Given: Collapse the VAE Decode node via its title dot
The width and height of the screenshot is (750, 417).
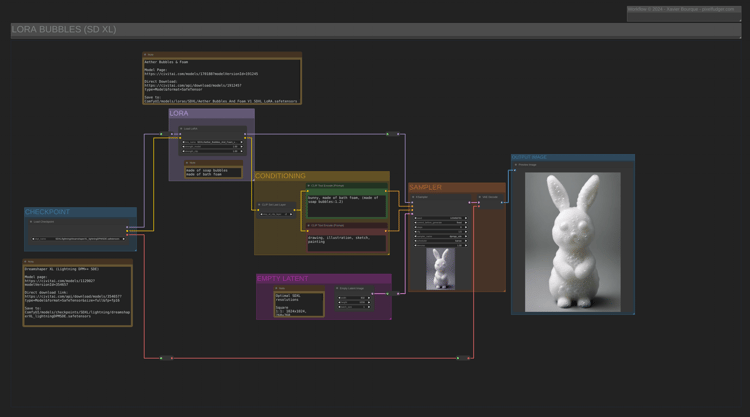Looking at the screenshot, I should point(482,197).
